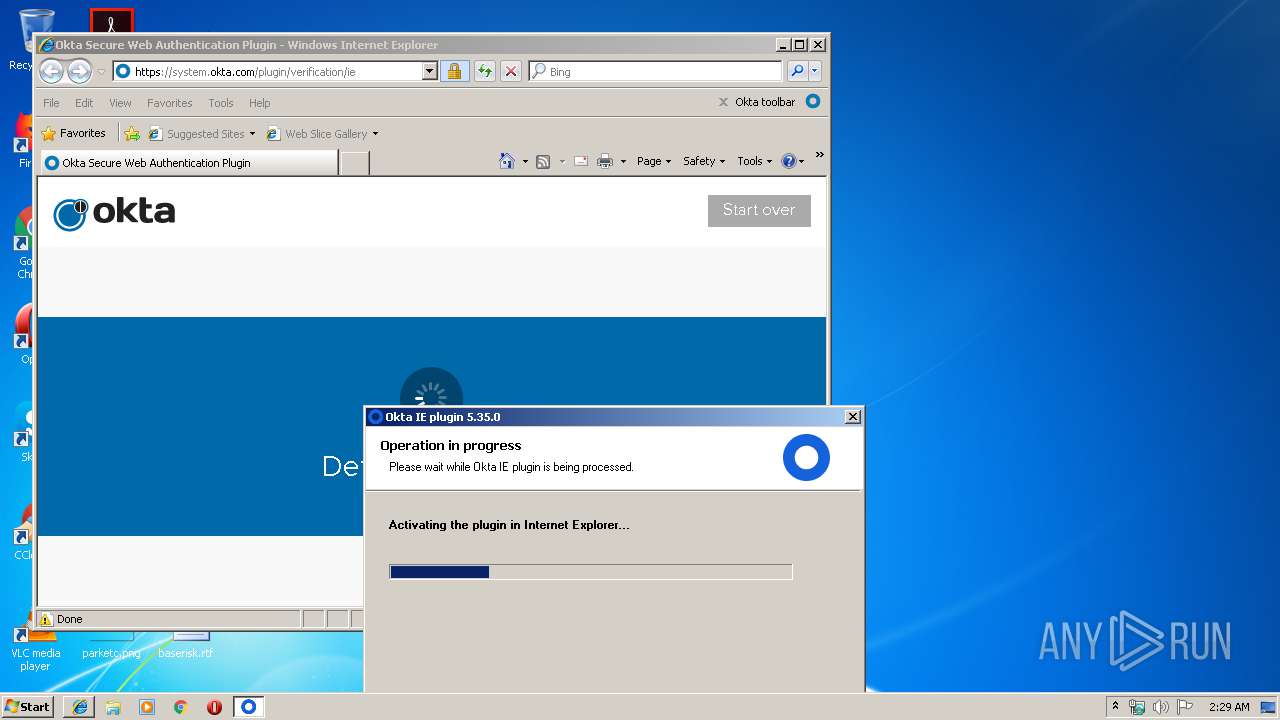This screenshot has height=720, width=1280.
Task: Go forward with the IE Forward arrow
Action: tap(79, 71)
